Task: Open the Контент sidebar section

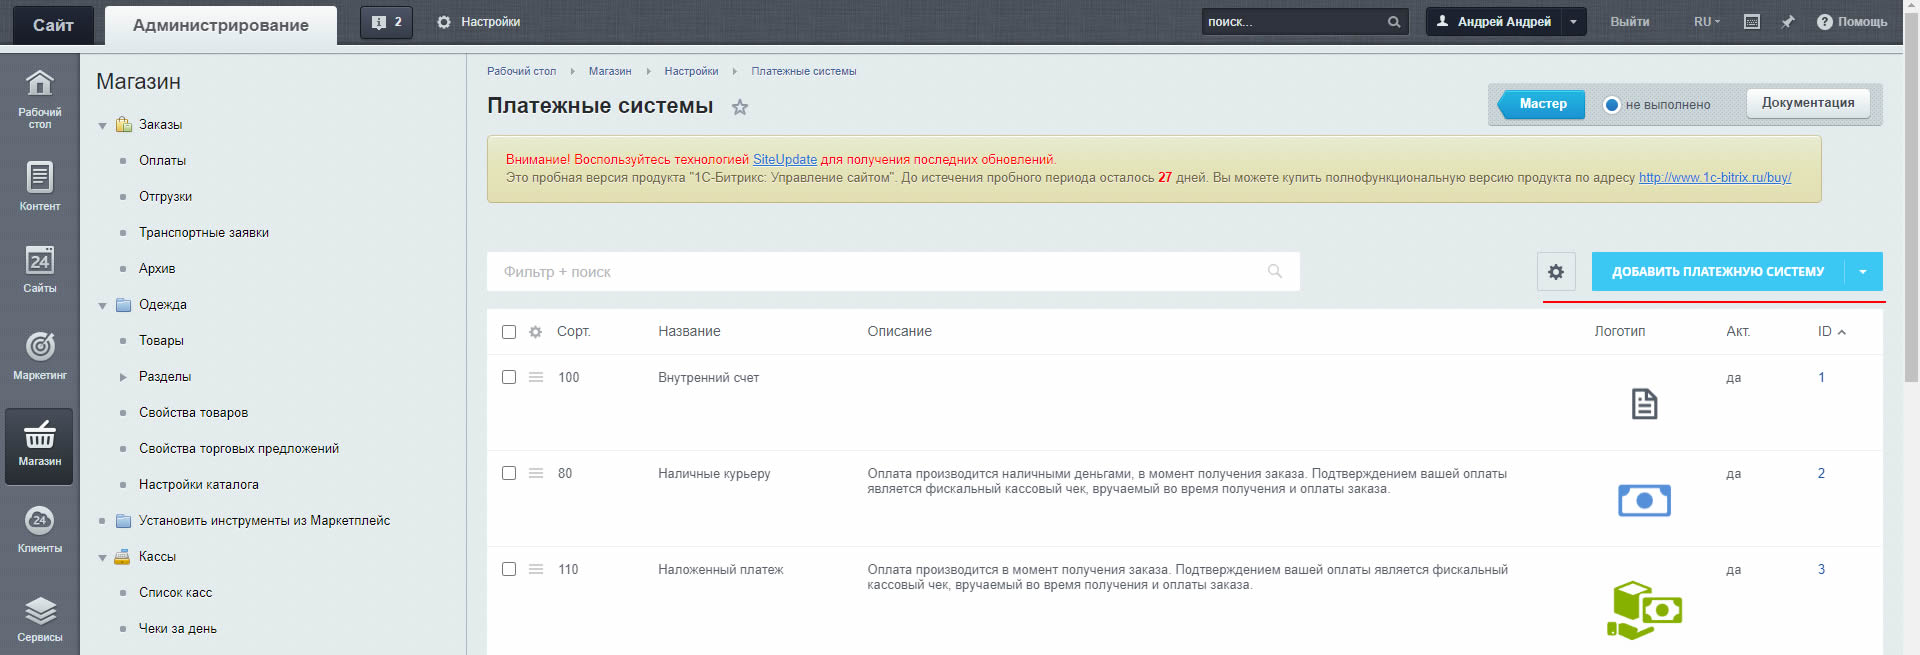Action: pos(39,186)
